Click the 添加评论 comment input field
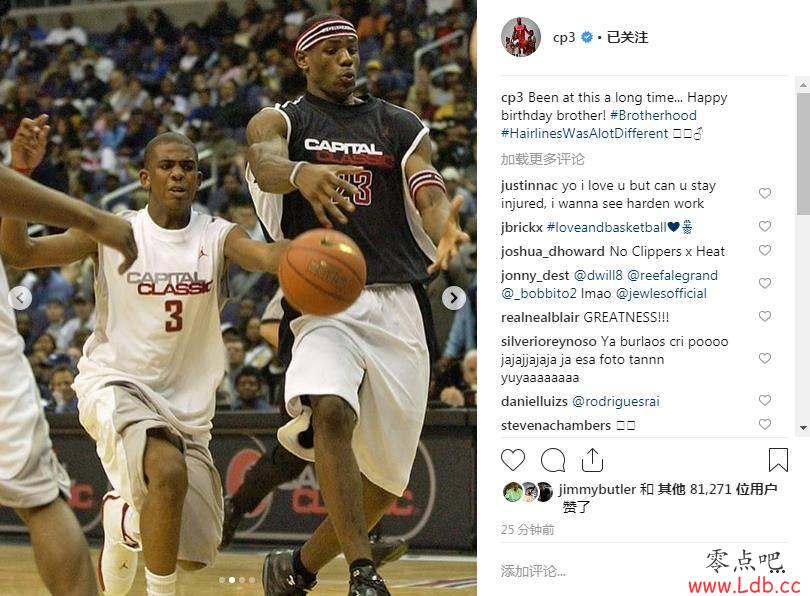810x596 pixels. click(x=594, y=571)
